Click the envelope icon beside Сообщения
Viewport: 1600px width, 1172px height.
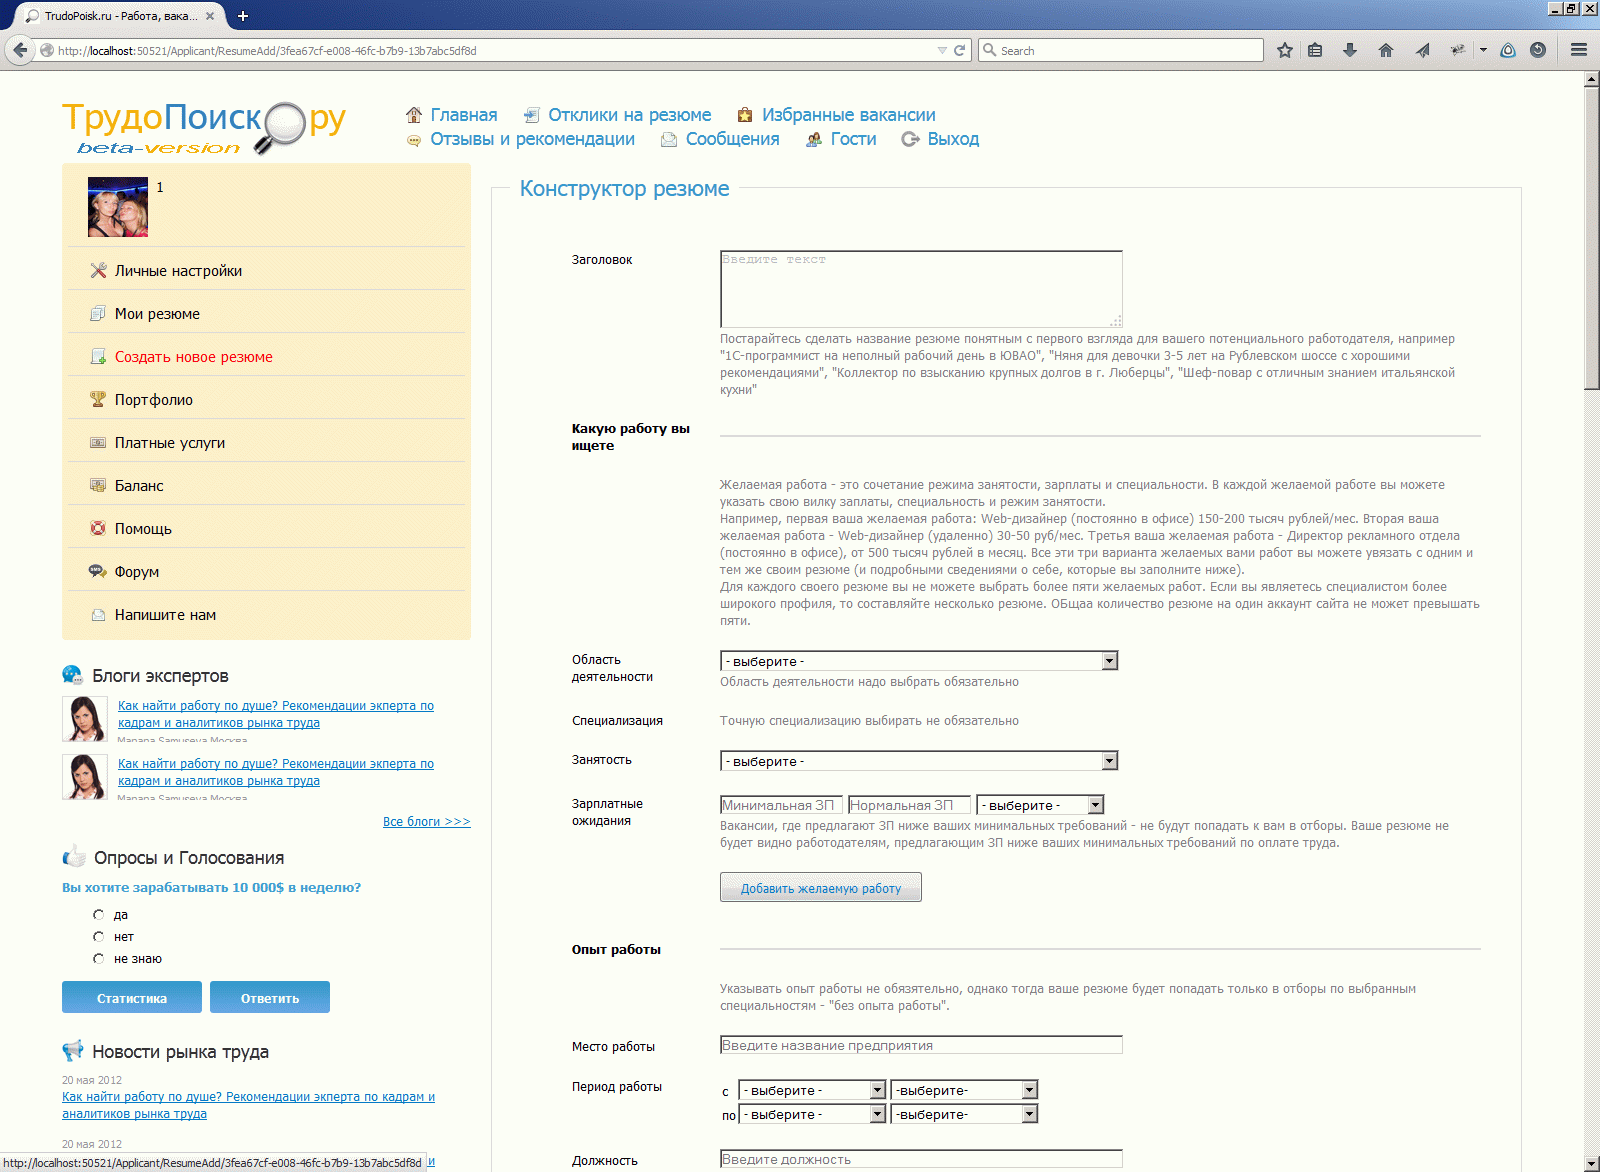669,140
